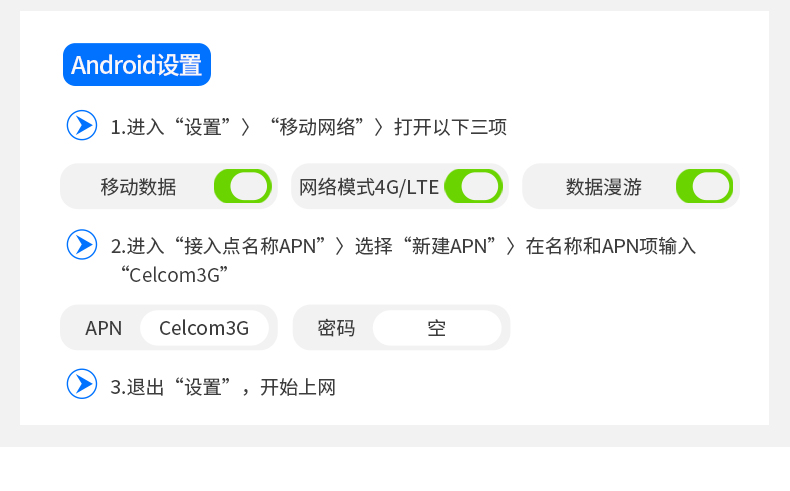Click the Android设置 header badge
Screen dimensions: 790x491
click(x=137, y=64)
